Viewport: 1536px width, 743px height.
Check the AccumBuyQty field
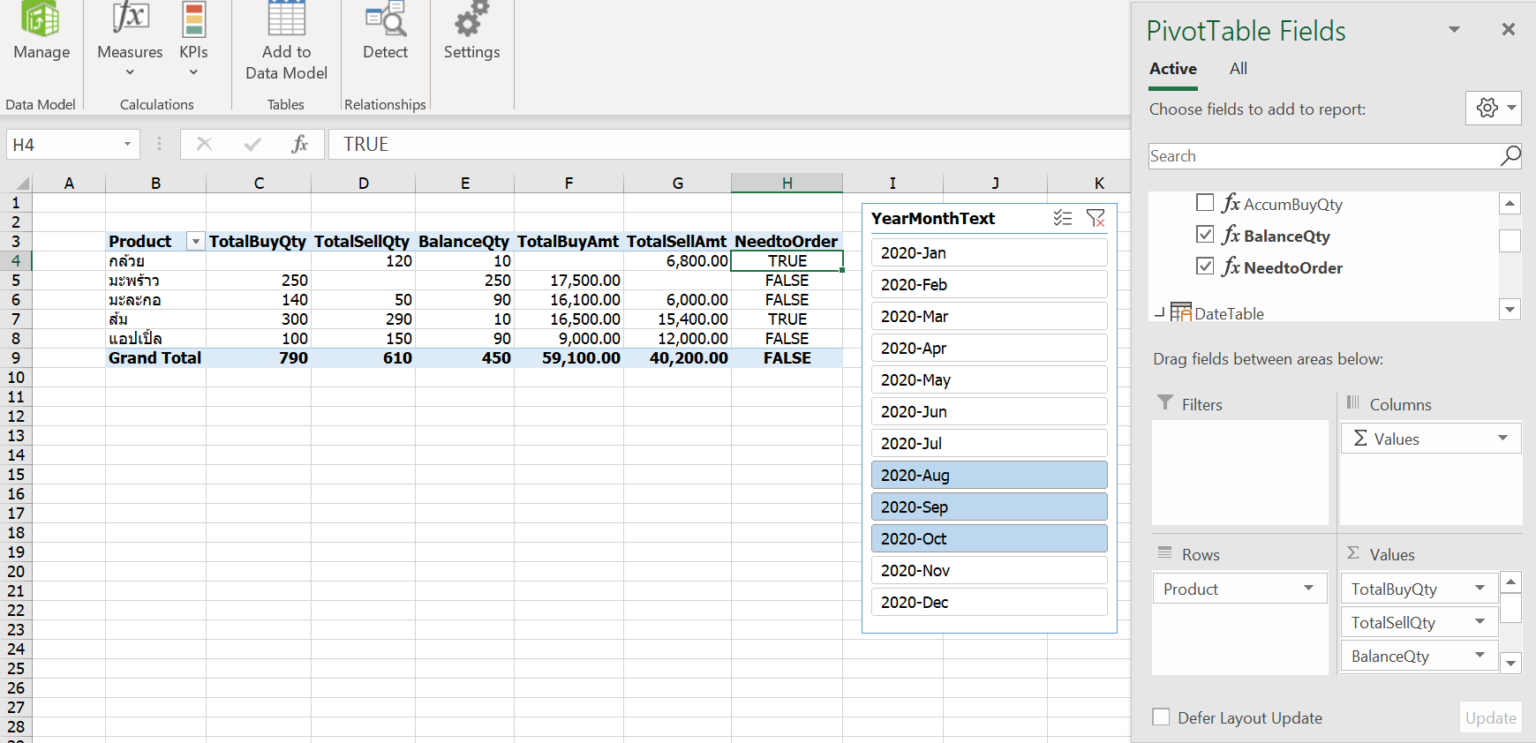1205,204
